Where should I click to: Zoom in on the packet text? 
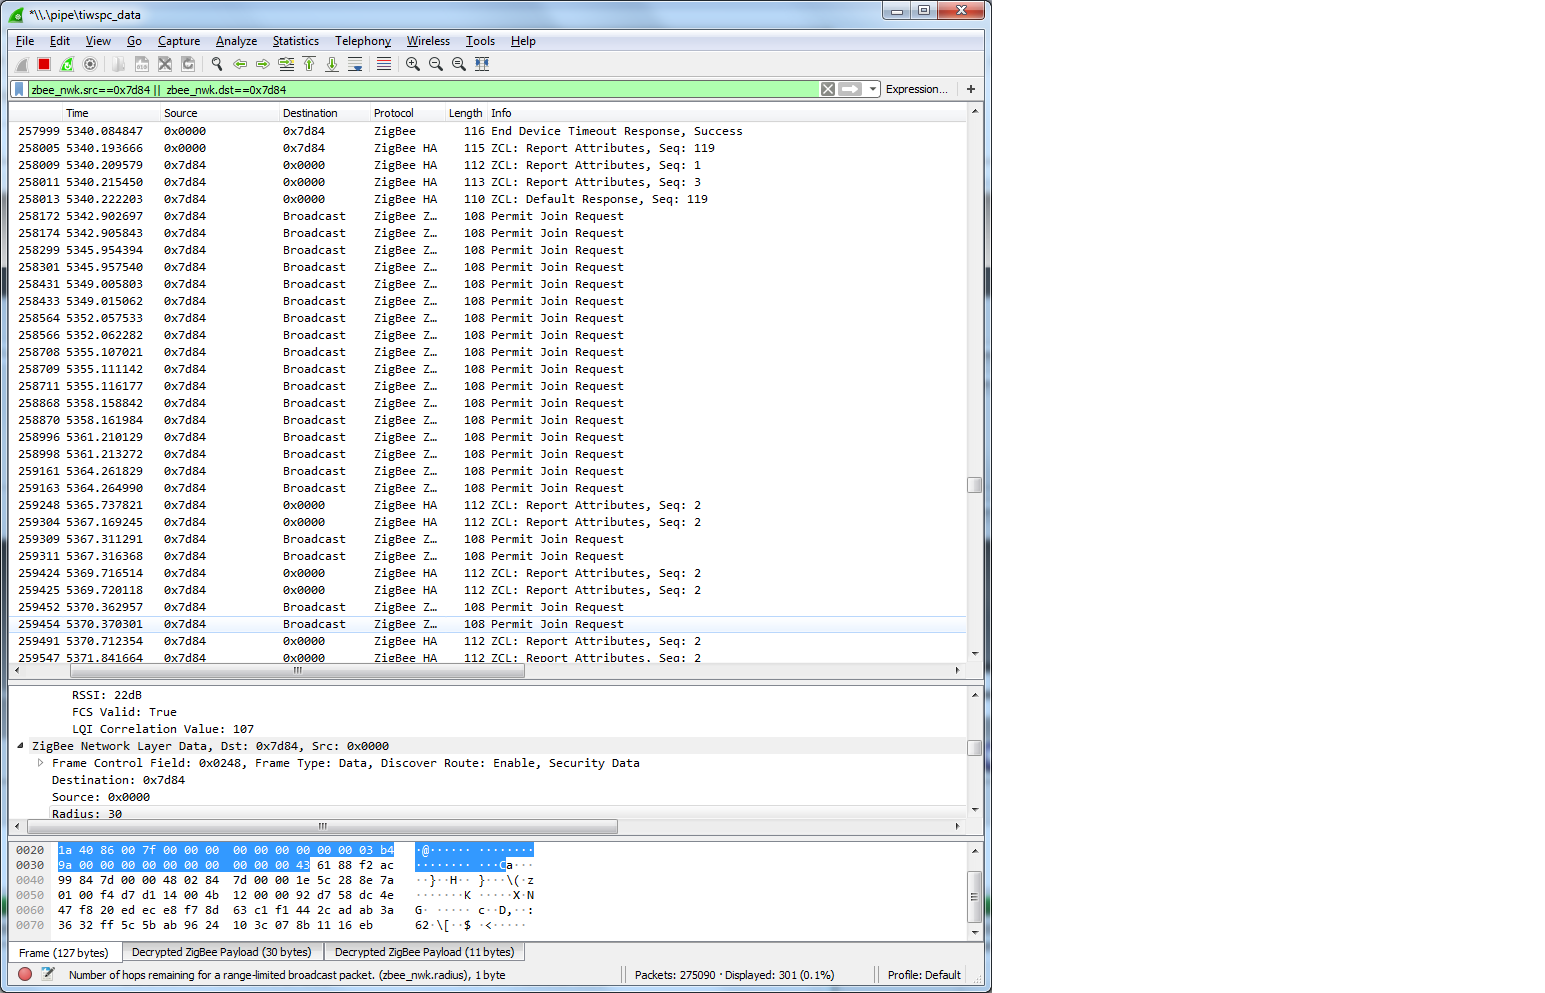(413, 64)
